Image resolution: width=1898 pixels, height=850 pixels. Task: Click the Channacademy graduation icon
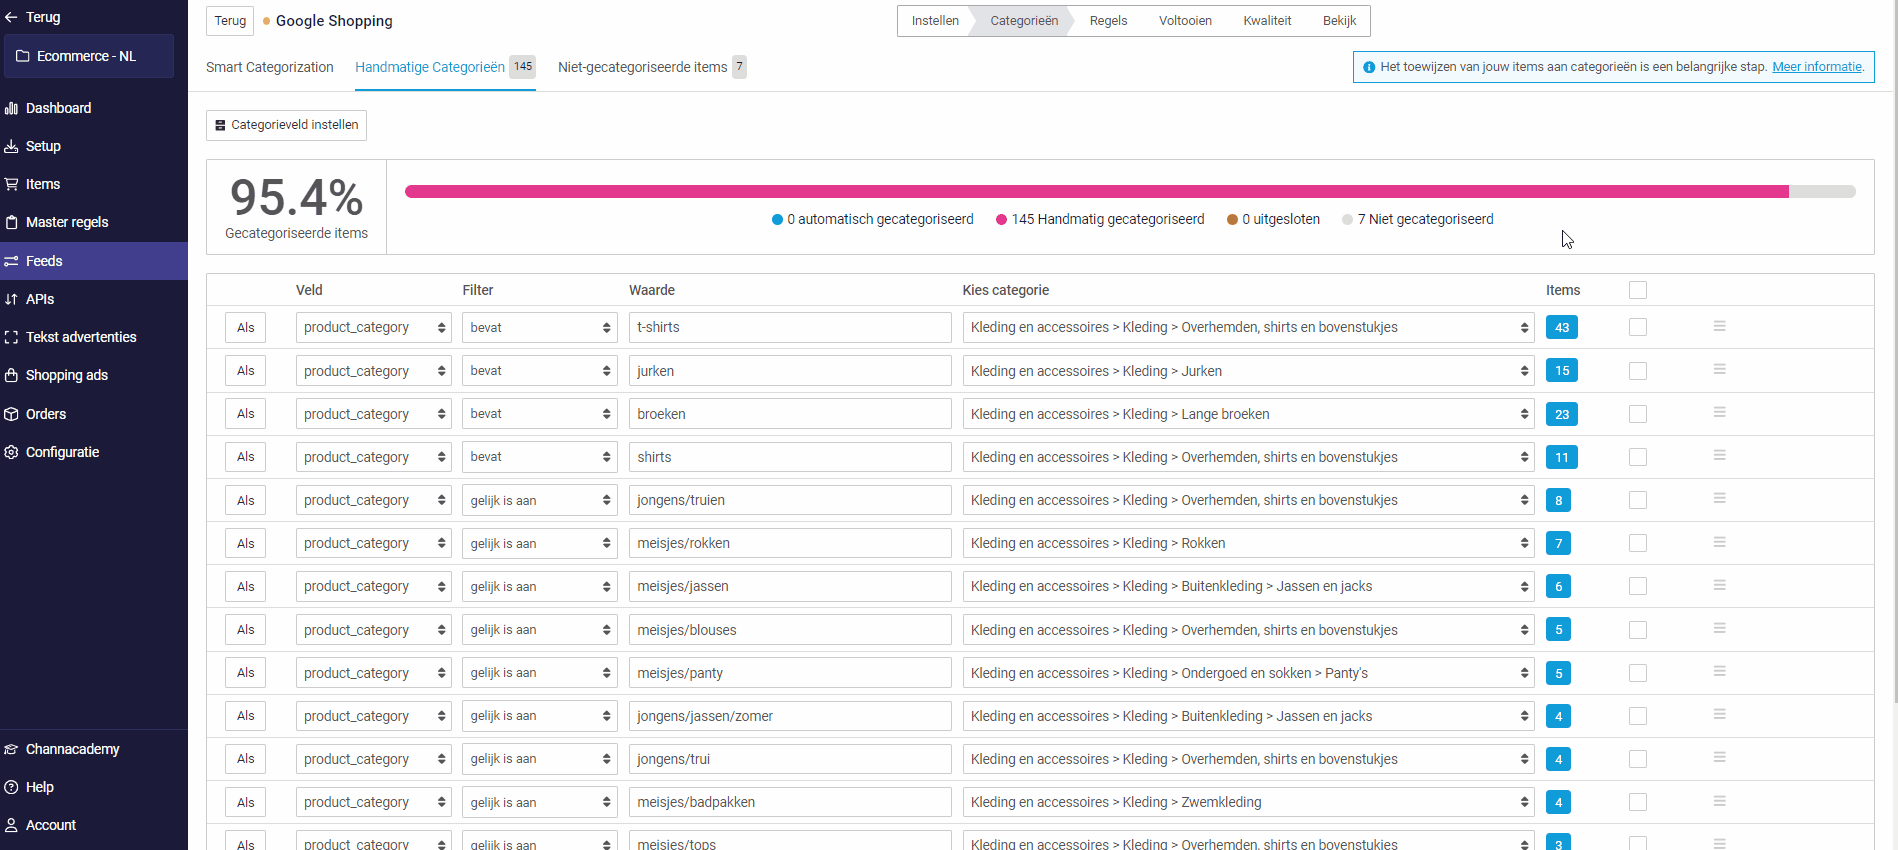coord(12,749)
